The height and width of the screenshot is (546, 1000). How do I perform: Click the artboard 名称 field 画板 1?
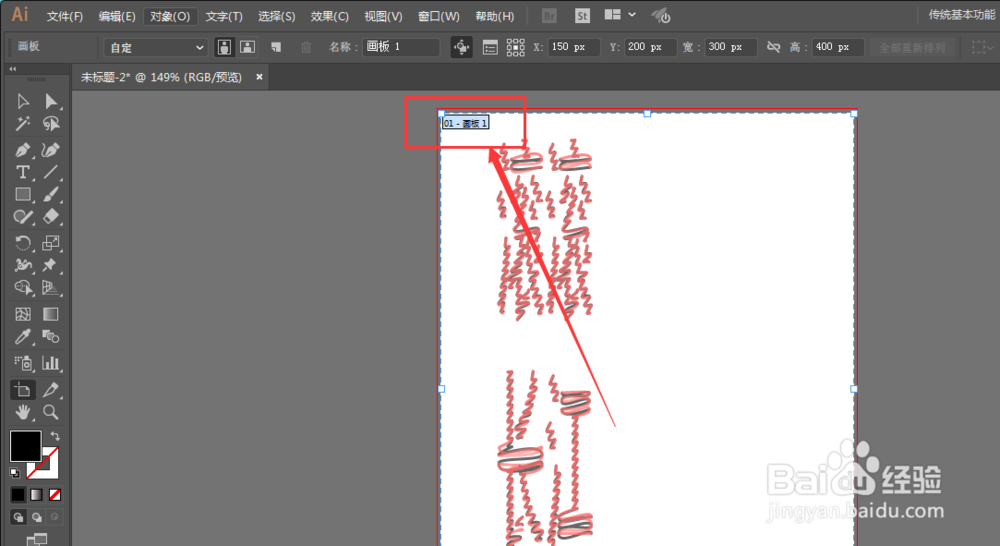(401, 47)
